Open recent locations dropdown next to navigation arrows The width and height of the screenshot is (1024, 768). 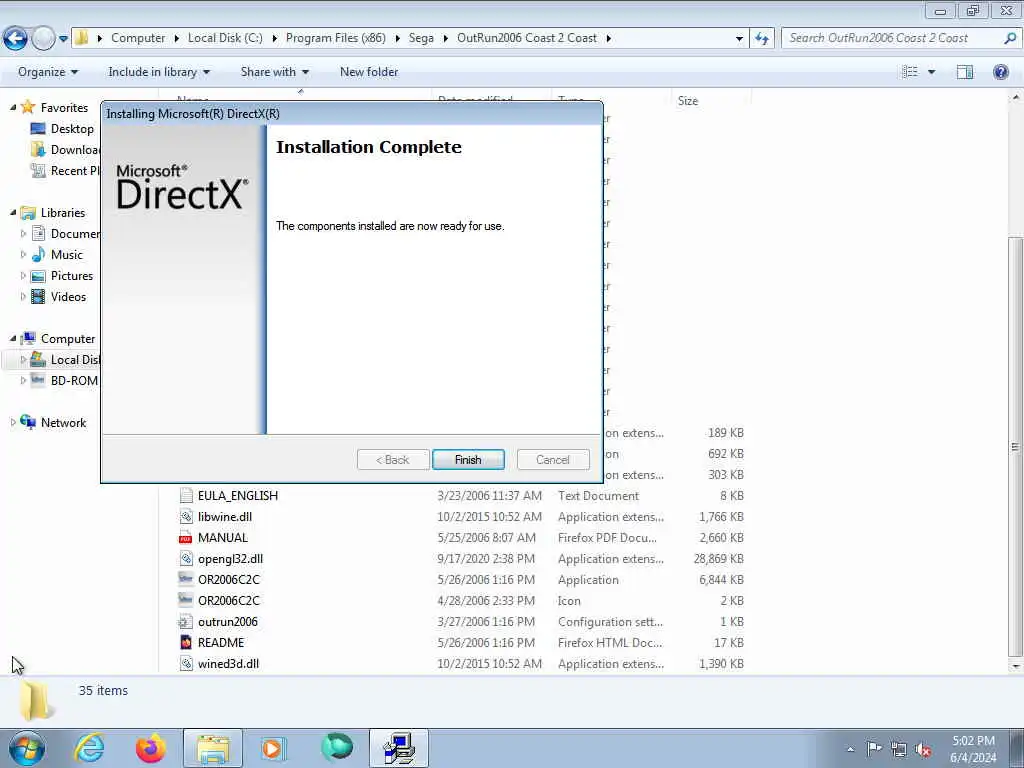pyautogui.click(x=63, y=39)
